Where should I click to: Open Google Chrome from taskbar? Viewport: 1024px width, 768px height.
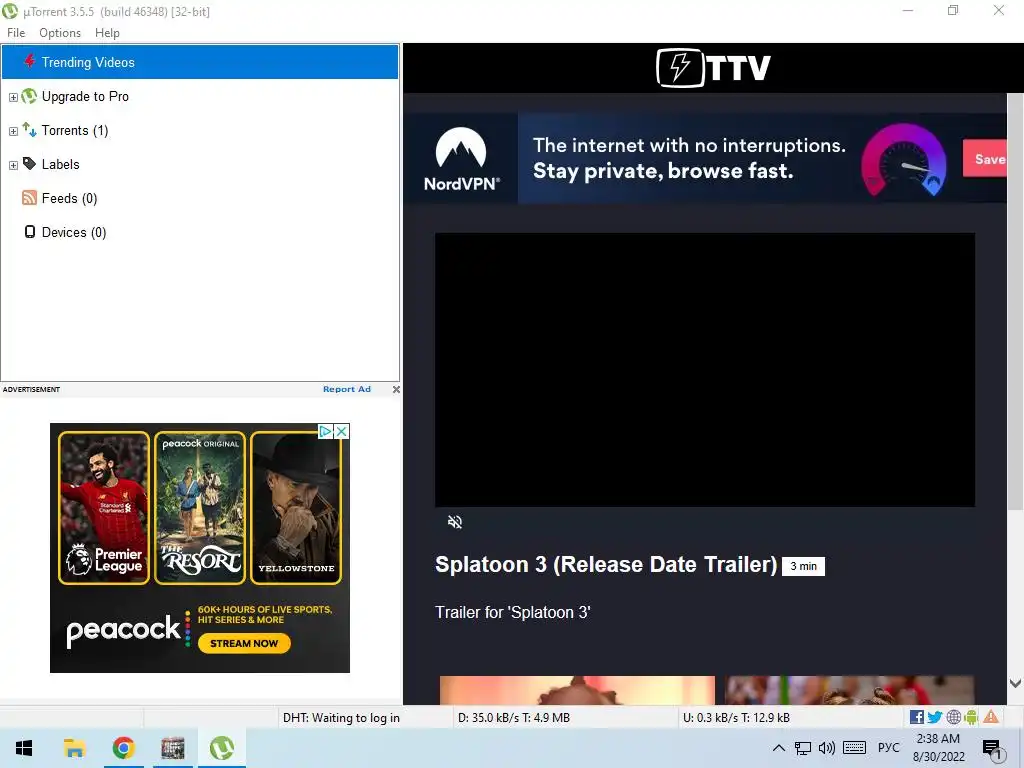point(123,748)
